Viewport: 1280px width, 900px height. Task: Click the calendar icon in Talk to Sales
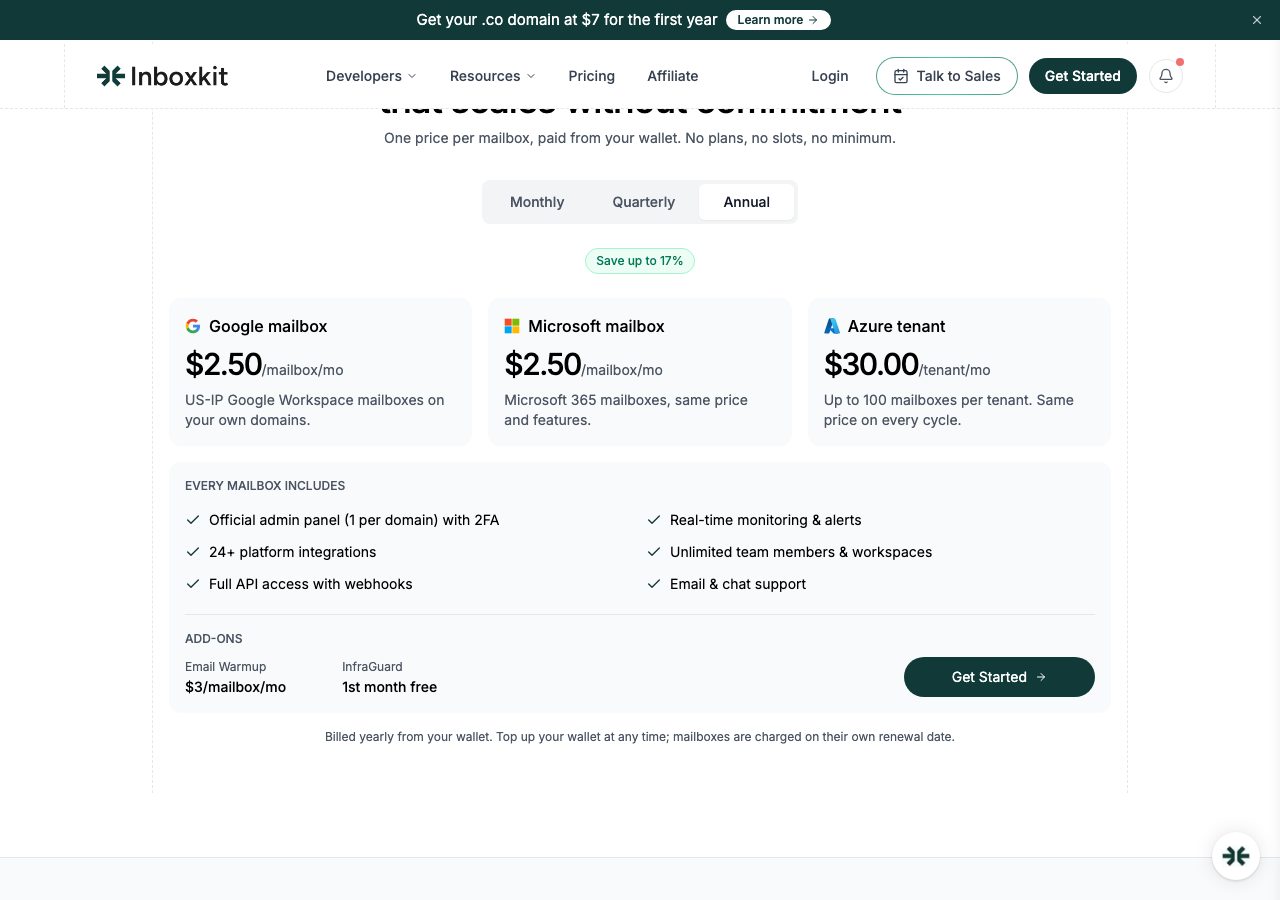coord(901,76)
